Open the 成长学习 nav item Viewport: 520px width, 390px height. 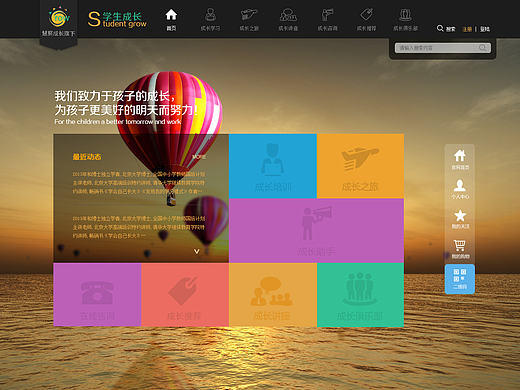(210, 20)
